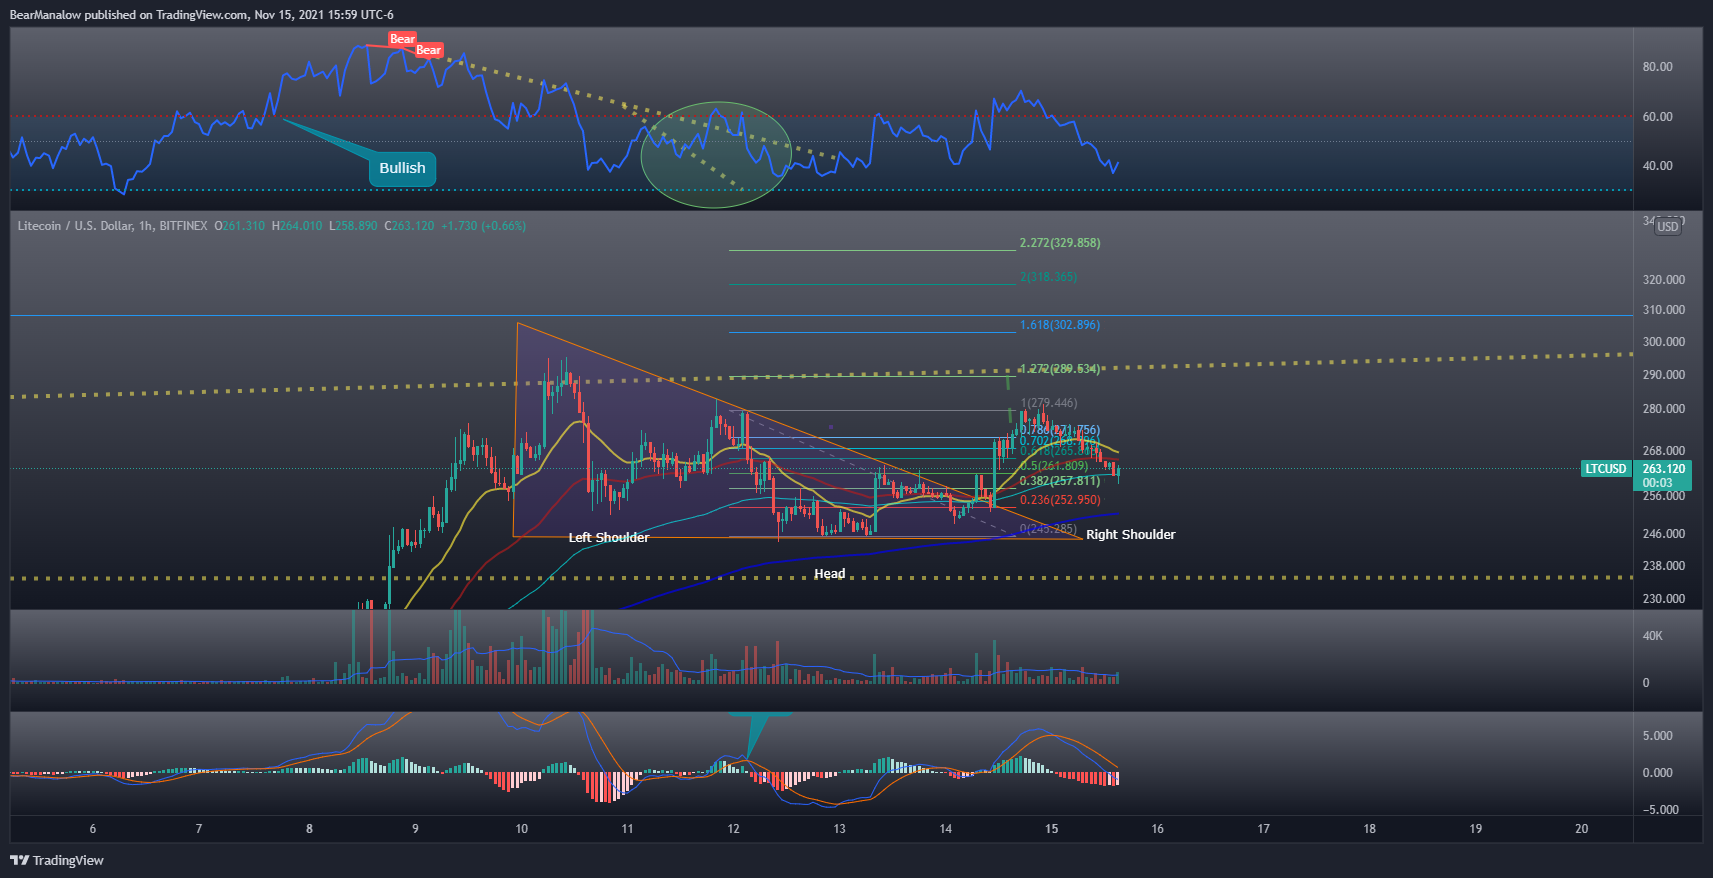Click date 20 on the time axis

(x=1581, y=829)
